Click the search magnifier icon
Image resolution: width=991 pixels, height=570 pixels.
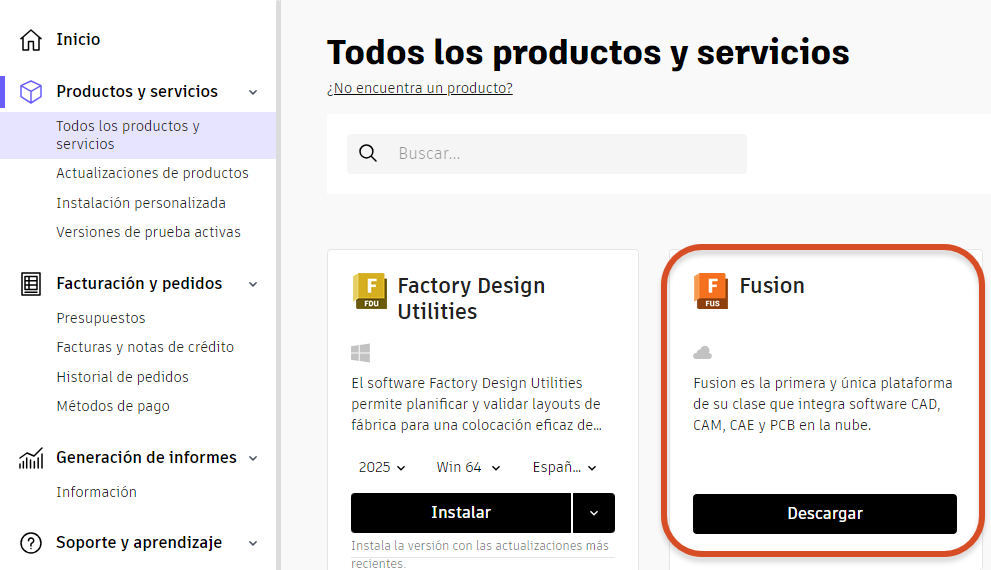point(368,153)
